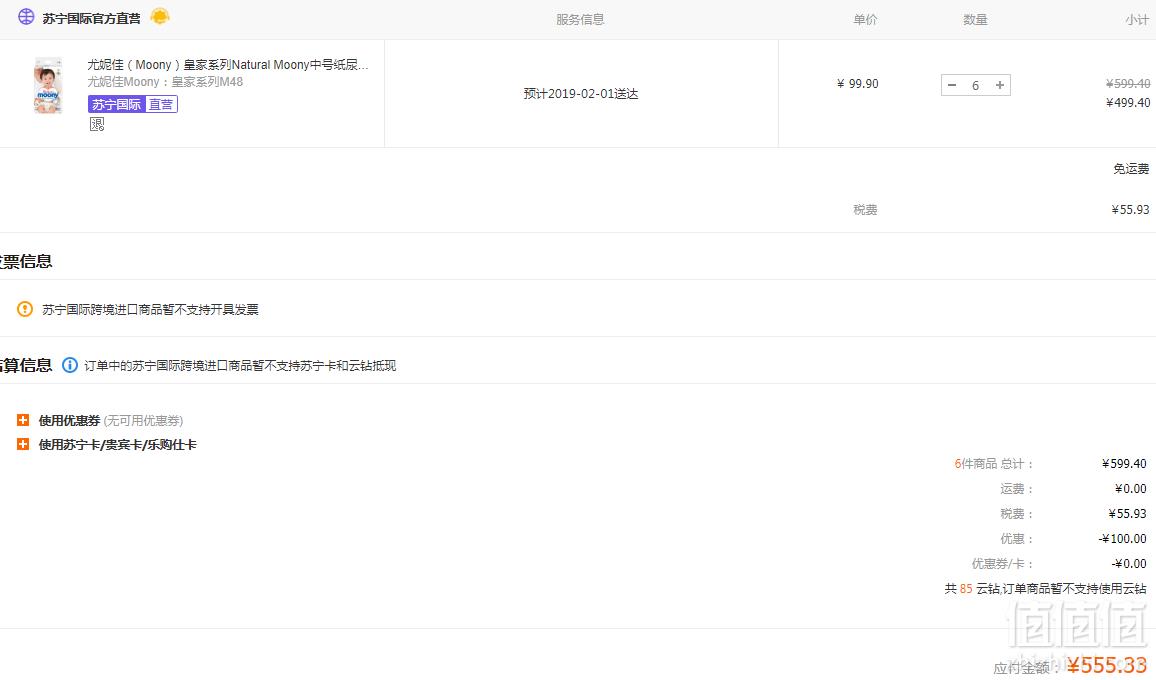Click the quantity input field showing 6

point(975,86)
